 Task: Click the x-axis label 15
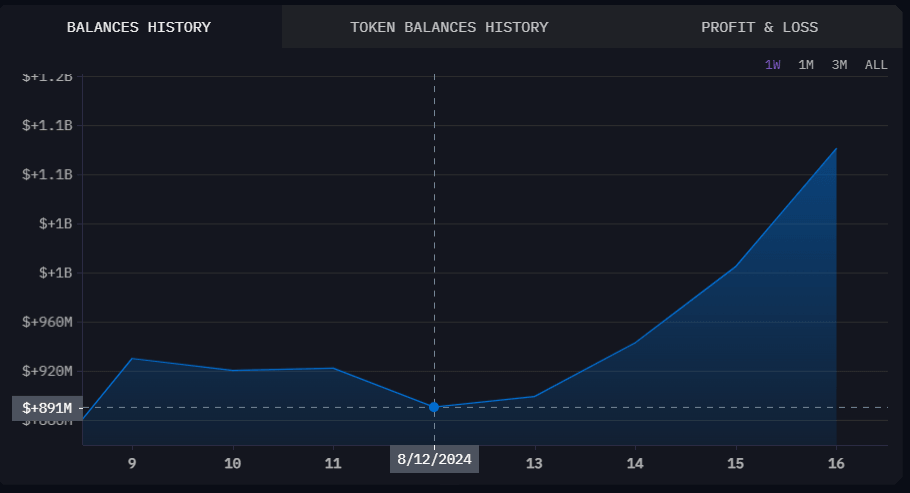[735, 463]
